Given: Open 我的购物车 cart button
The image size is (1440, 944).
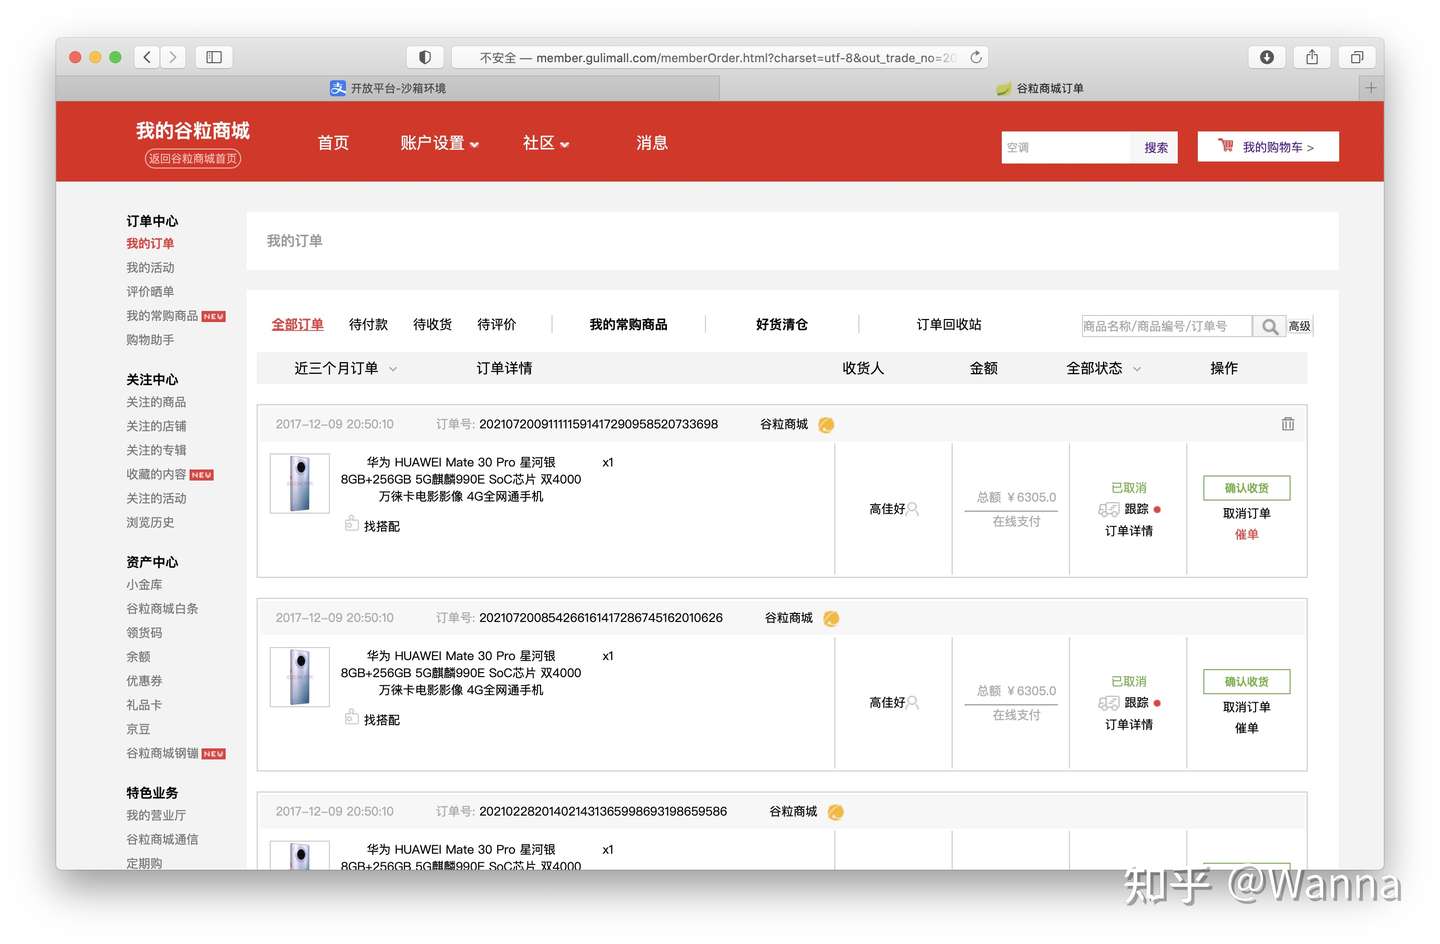Looking at the screenshot, I should (x=1268, y=147).
